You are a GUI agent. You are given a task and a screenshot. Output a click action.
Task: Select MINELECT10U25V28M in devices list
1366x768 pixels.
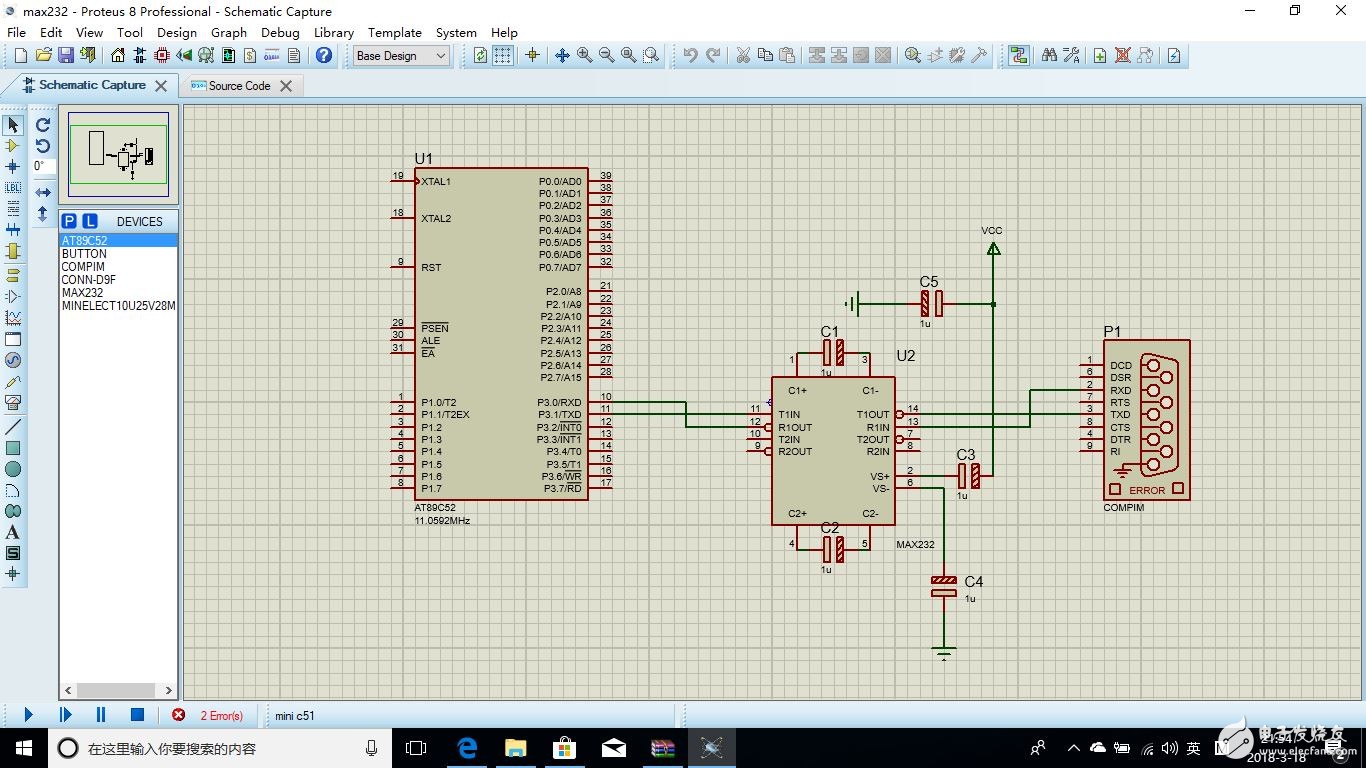pos(119,306)
